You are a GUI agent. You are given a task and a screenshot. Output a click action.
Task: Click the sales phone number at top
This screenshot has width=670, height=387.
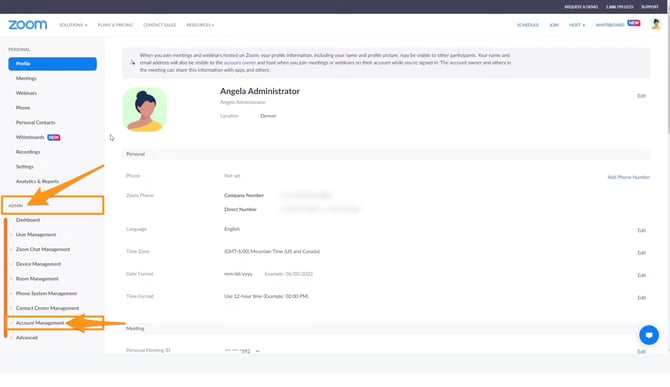620,7
